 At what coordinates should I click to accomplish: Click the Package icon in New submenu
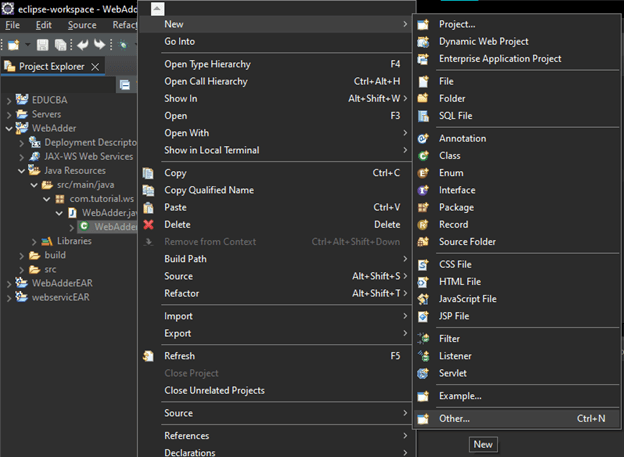point(423,207)
